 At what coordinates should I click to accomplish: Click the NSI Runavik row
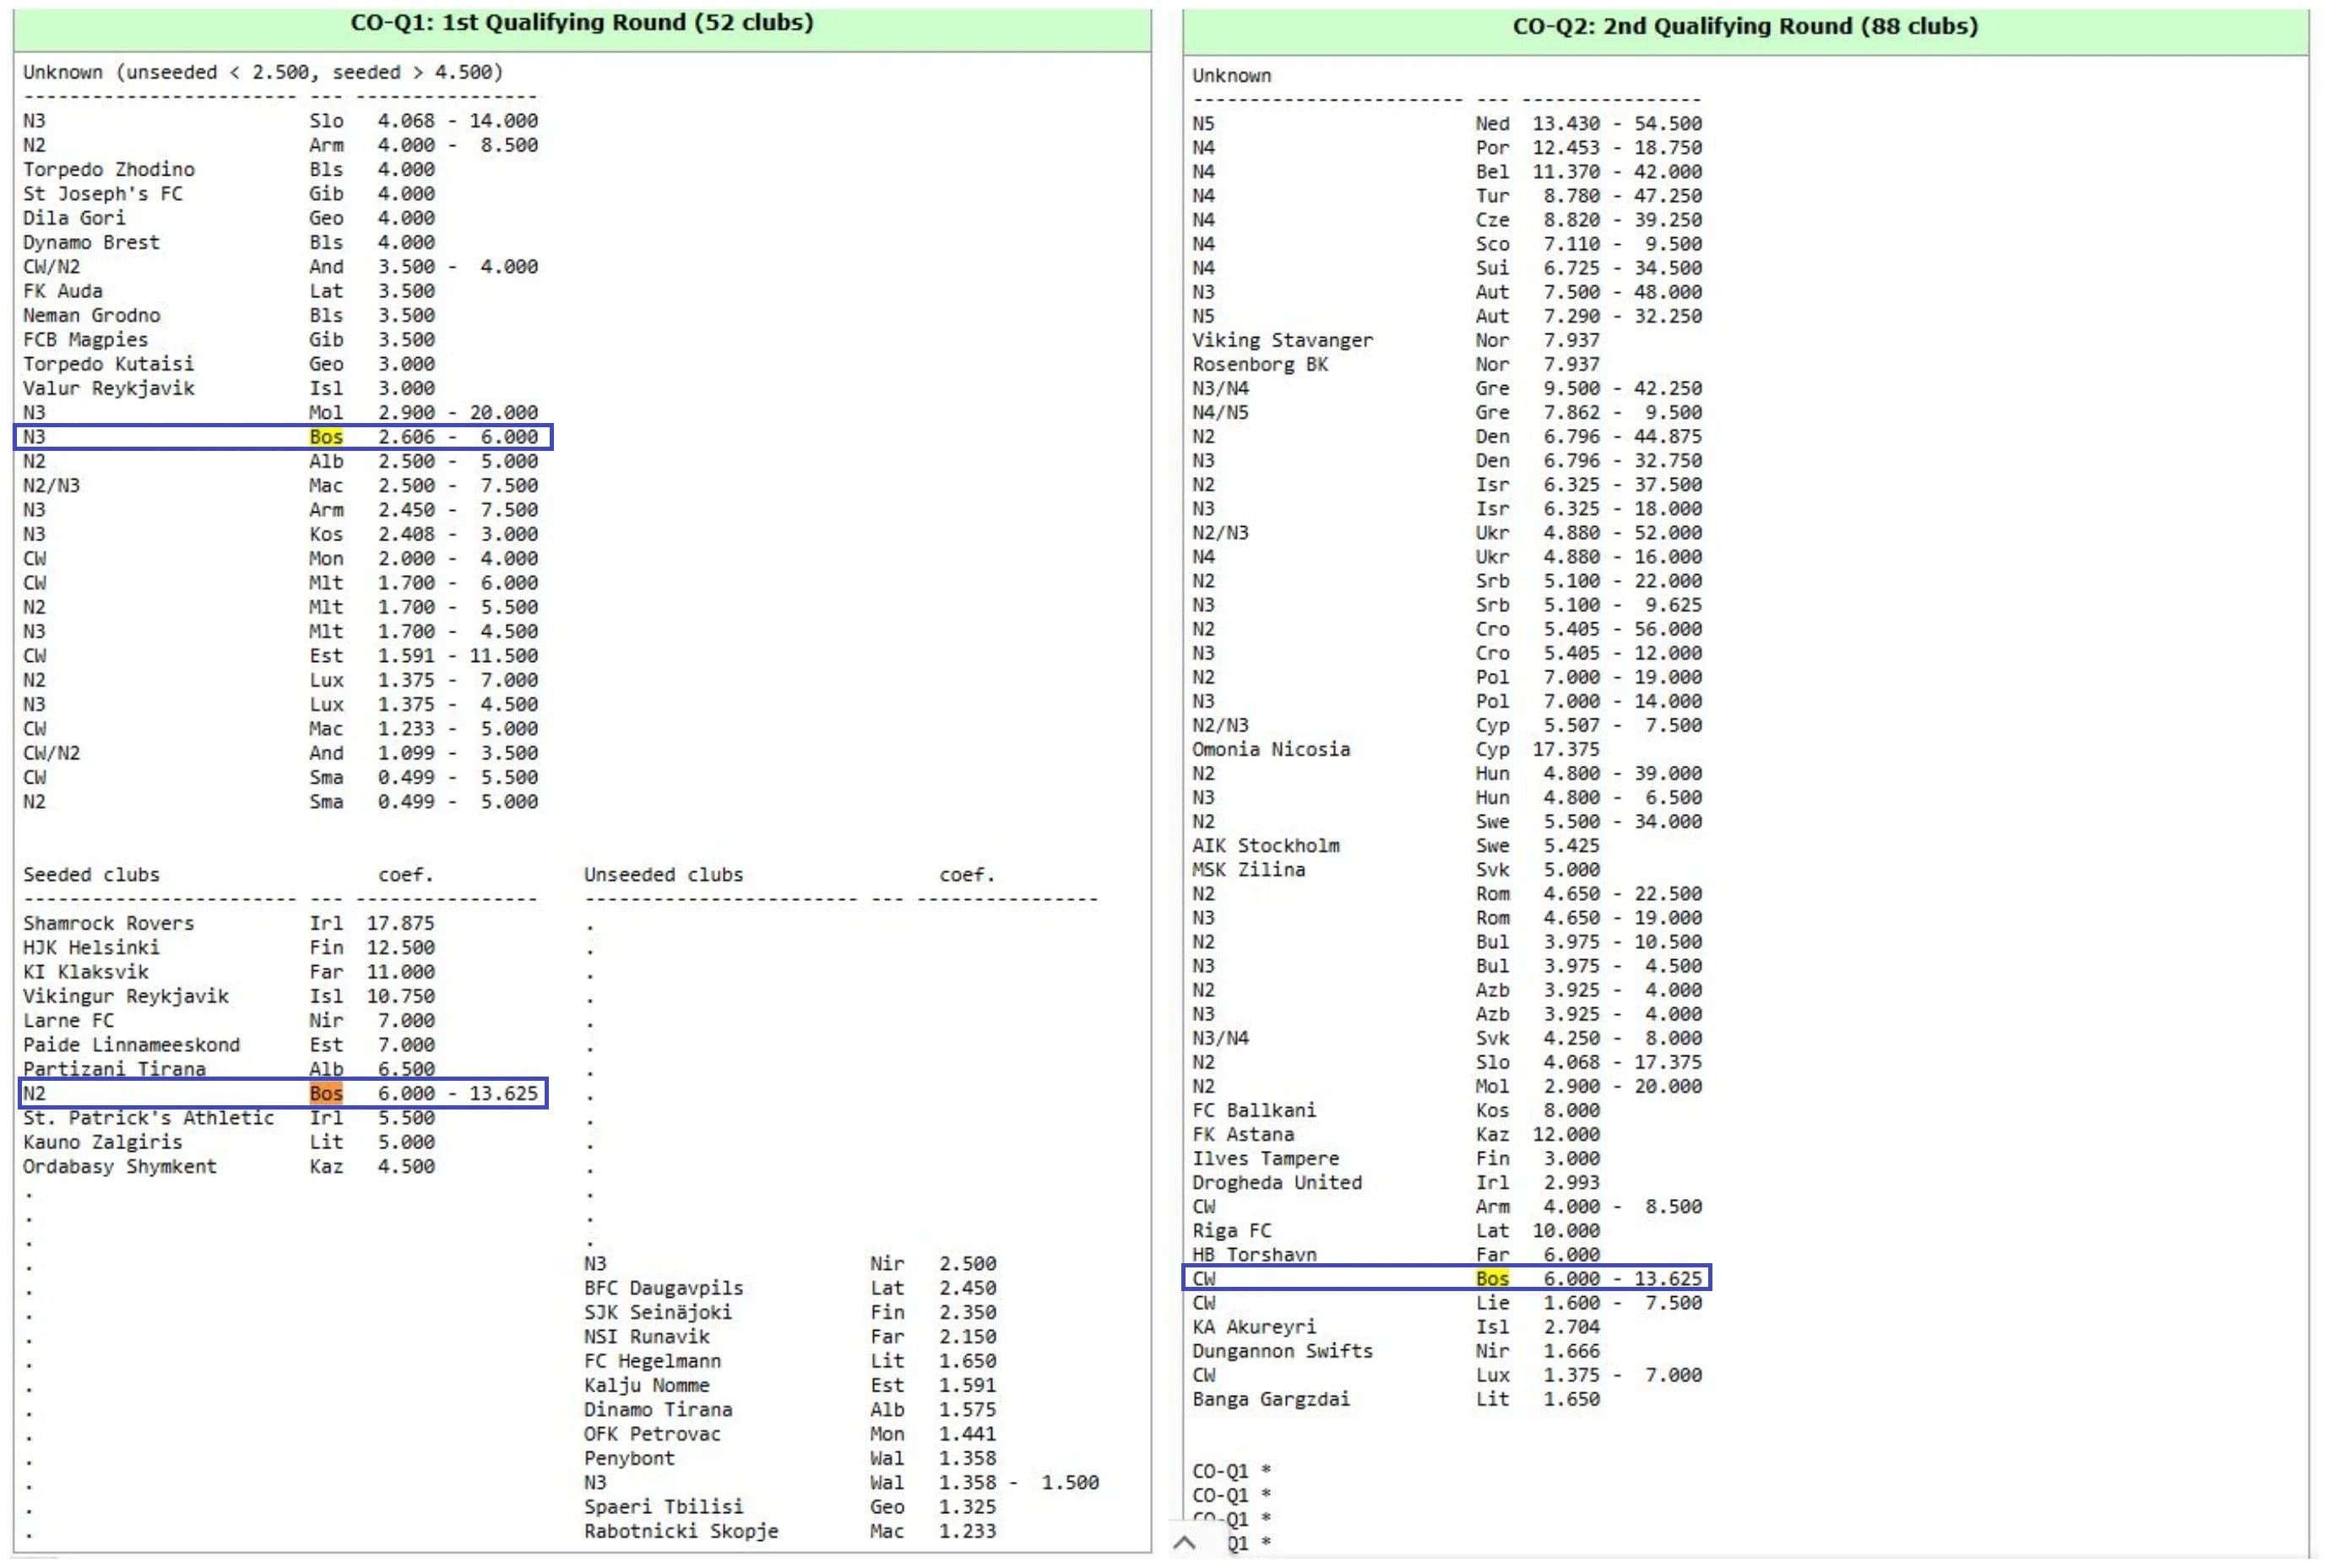point(790,1337)
